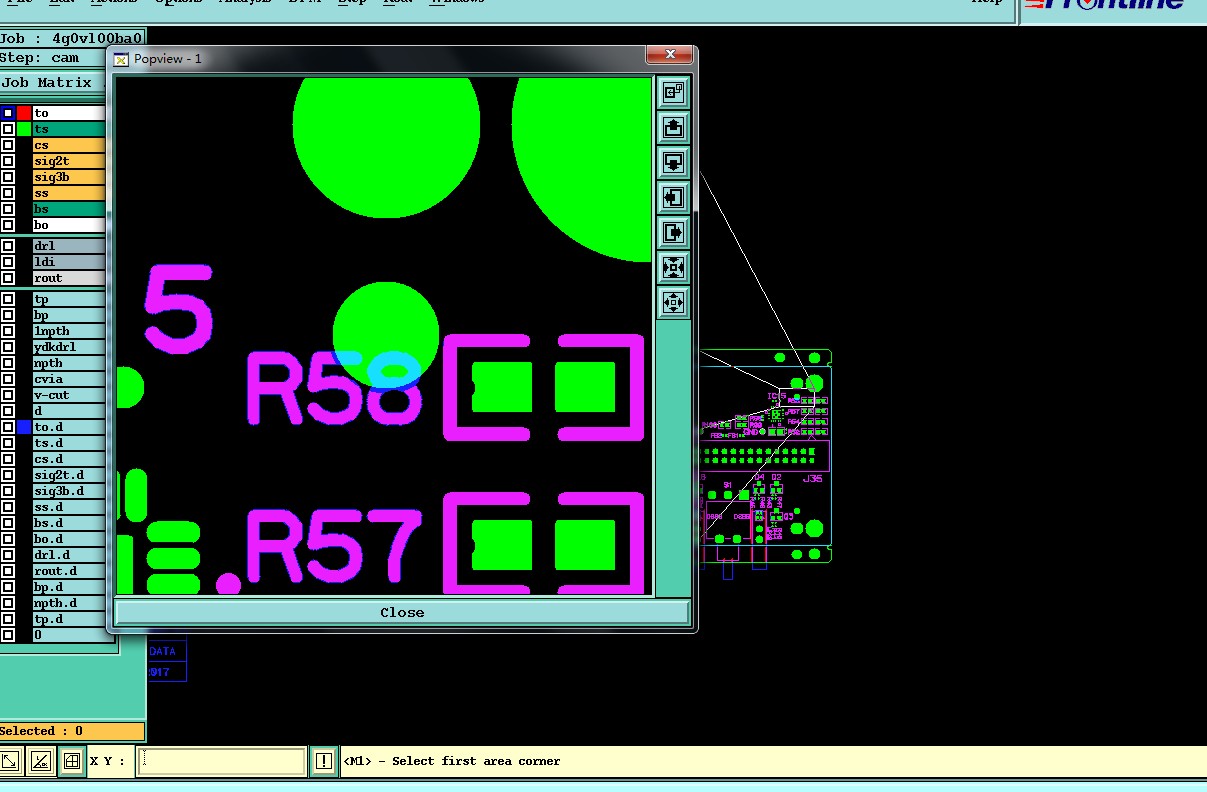Click the Job : 4g0vl00ba0 label

72,38
